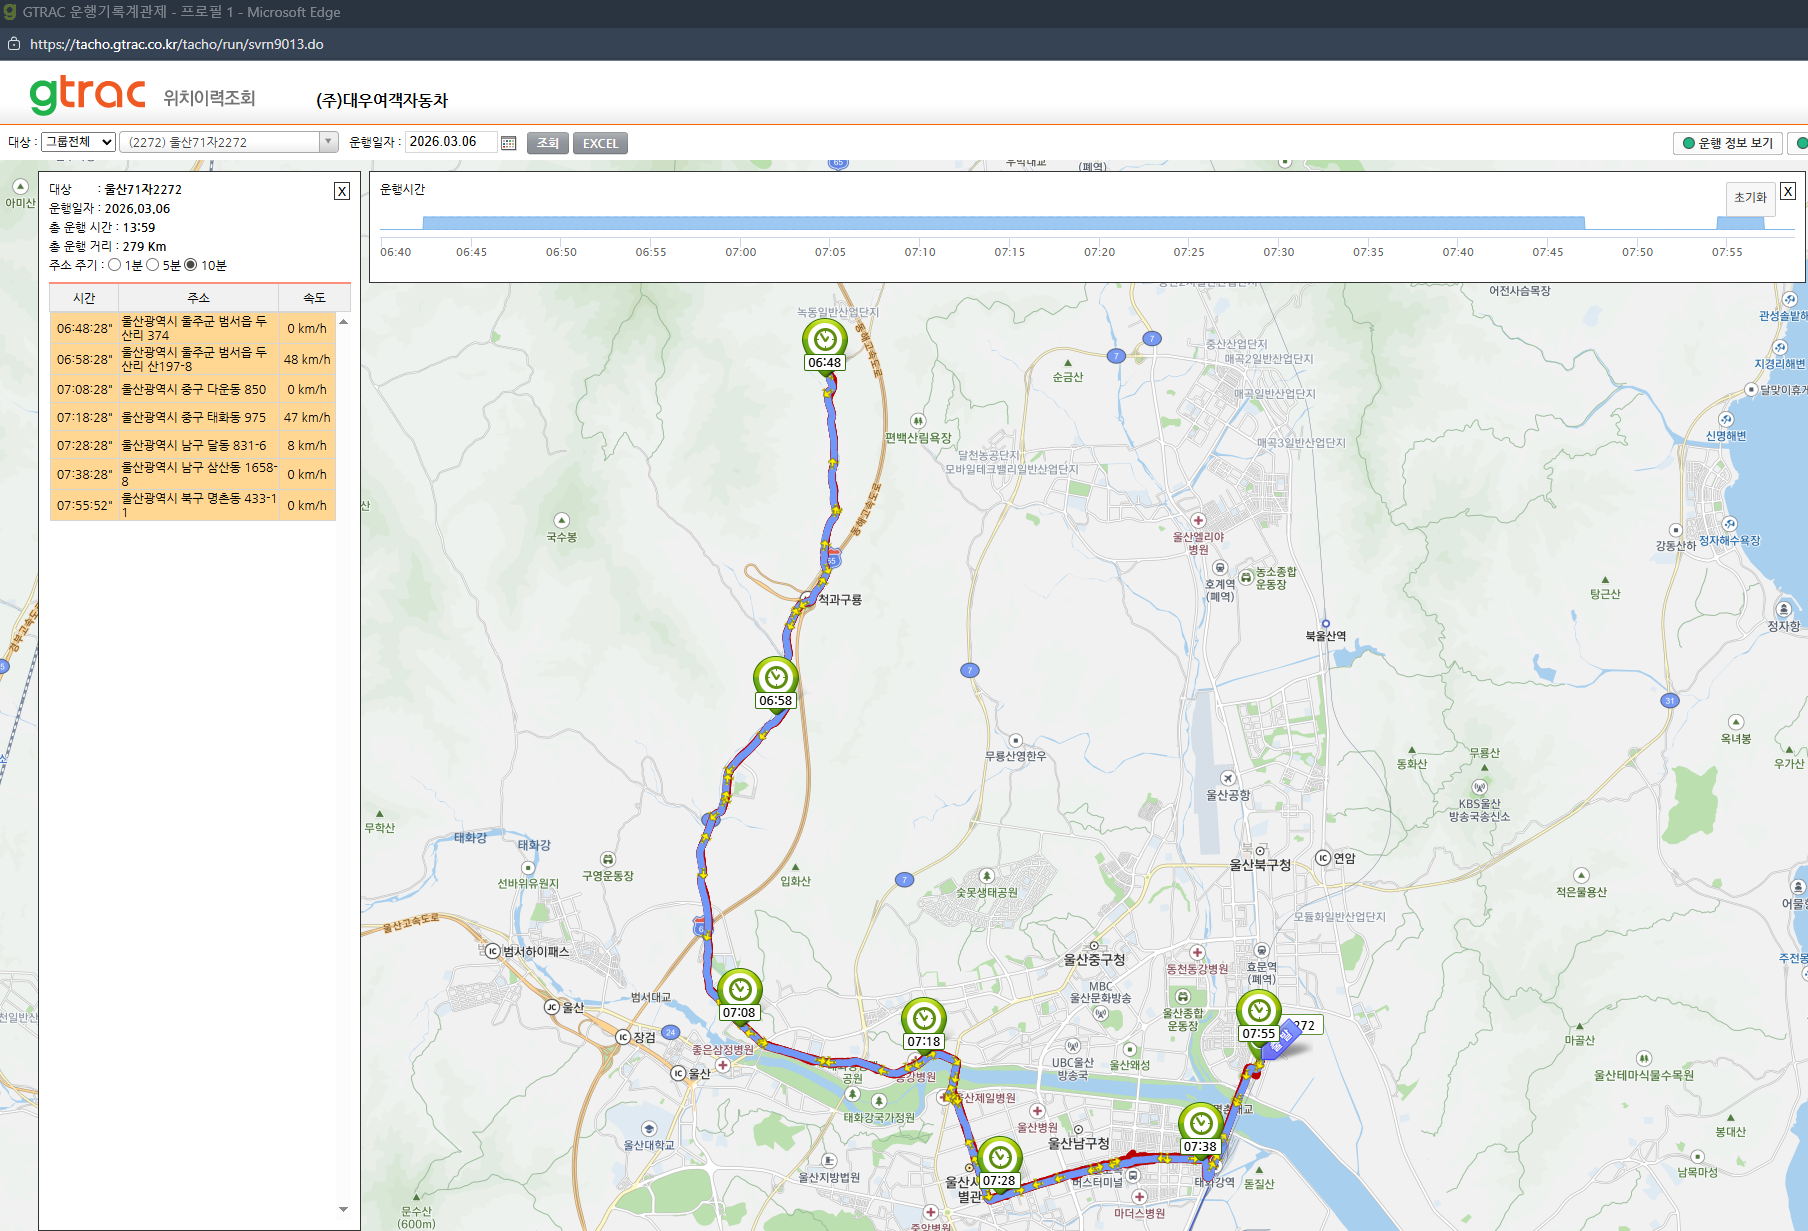Export data with the EXCEL button
The width and height of the screenshot is (1808, 1231).
click(600, 143)
